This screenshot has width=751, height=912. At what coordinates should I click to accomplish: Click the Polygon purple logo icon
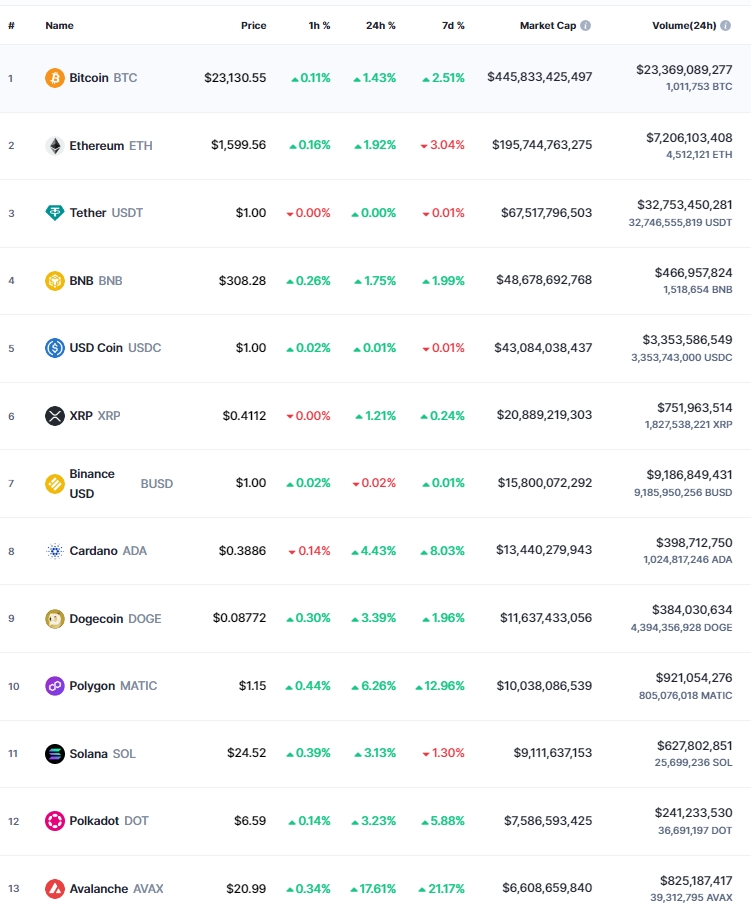pyautogui.click(x=55, y=686)
